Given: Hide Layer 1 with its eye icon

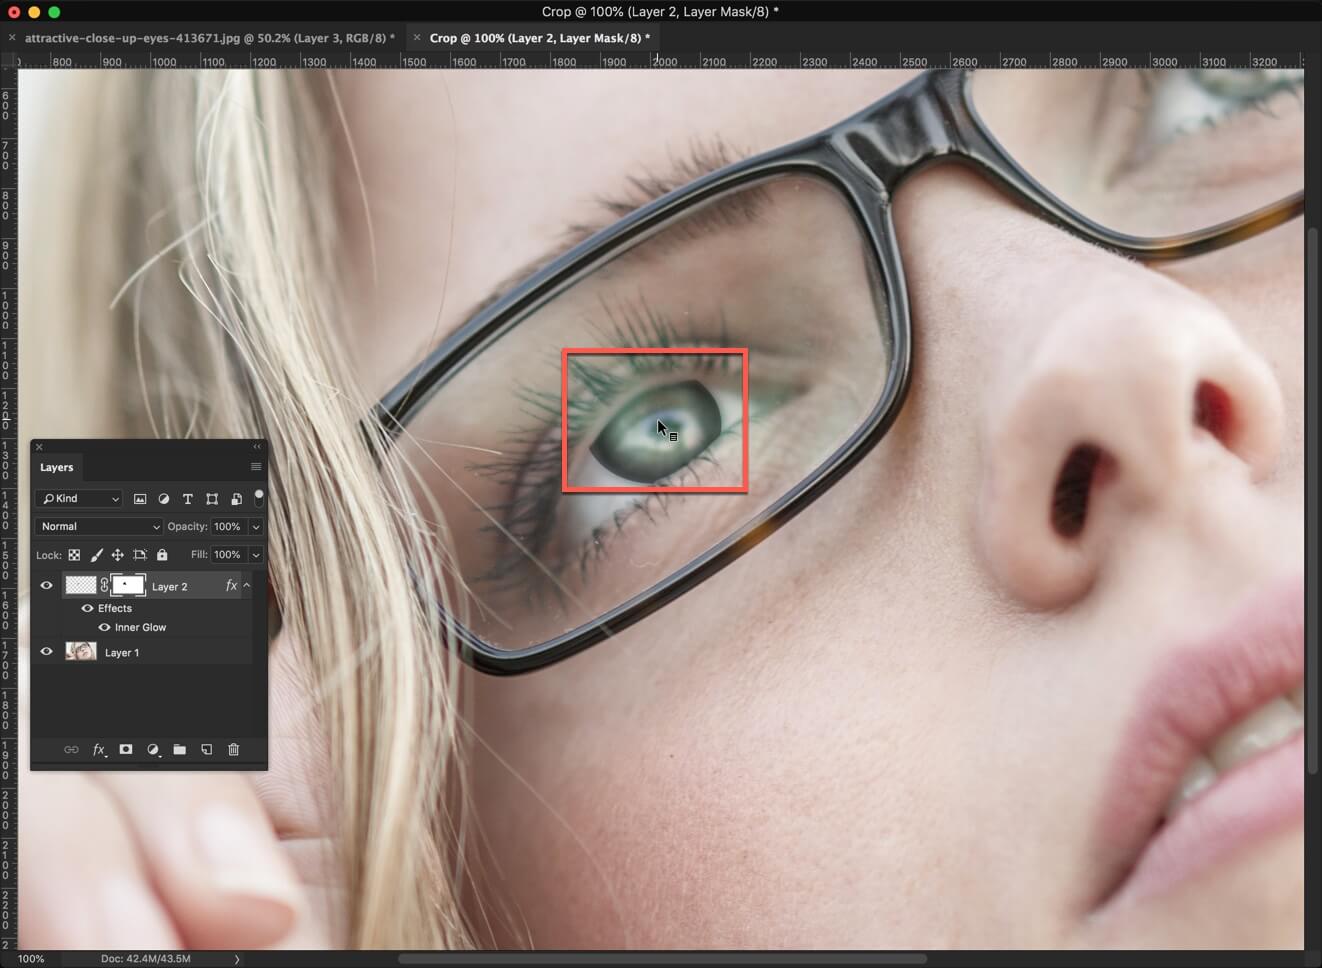Looking at the screenshot, I should 46,652.
